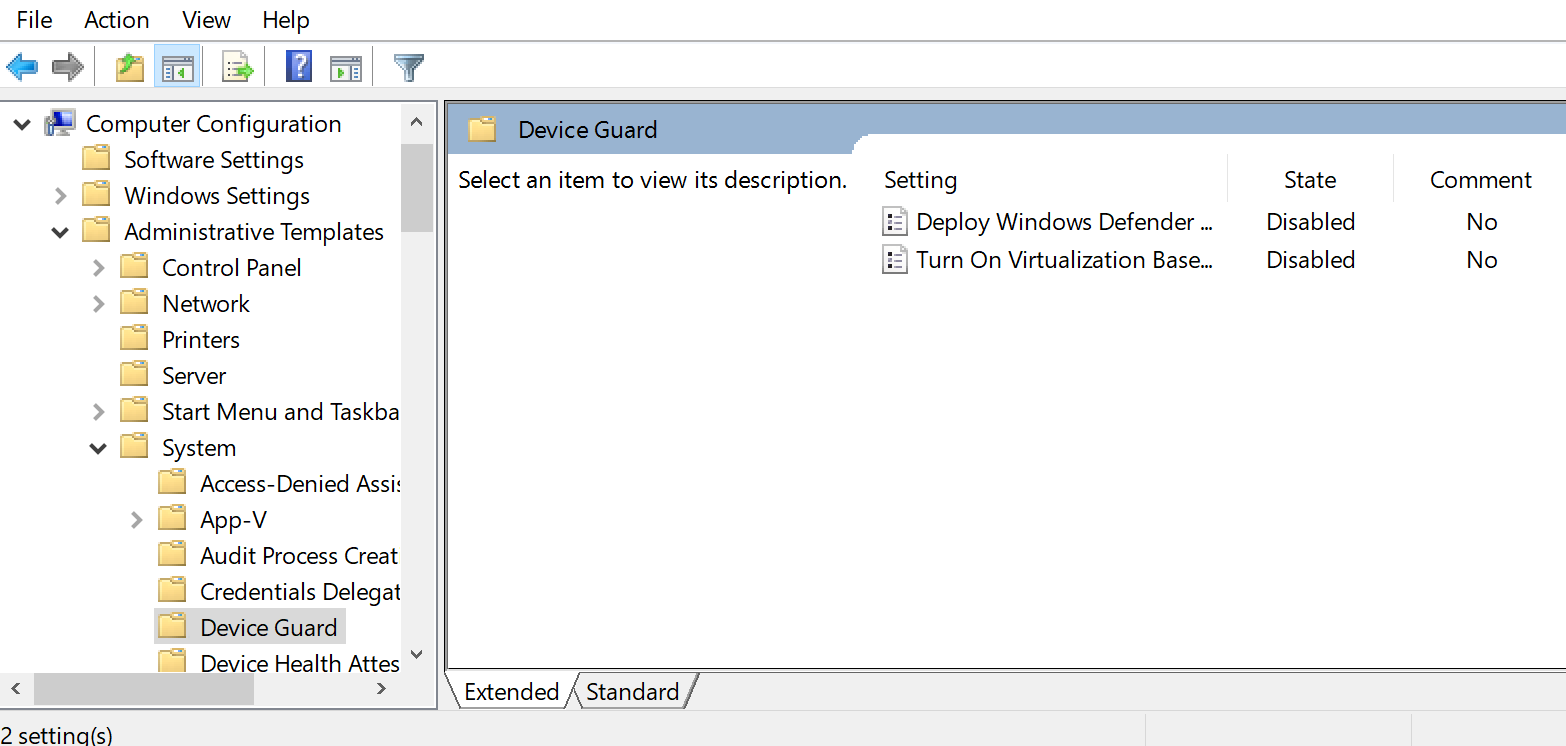The height and width of the screenshot is (746, 1566).
Task: Open the Action menu
Action: (117, 20)
